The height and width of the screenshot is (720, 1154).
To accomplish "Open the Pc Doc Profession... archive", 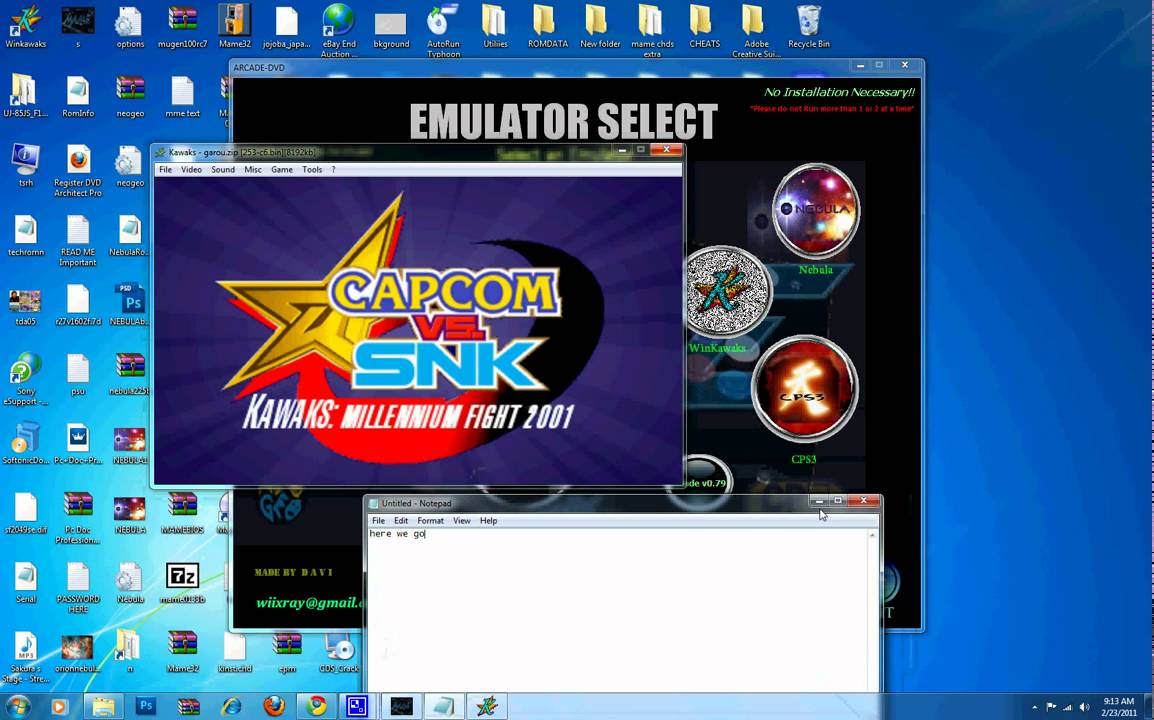I will pyautogui.click(x=77, y=518).
